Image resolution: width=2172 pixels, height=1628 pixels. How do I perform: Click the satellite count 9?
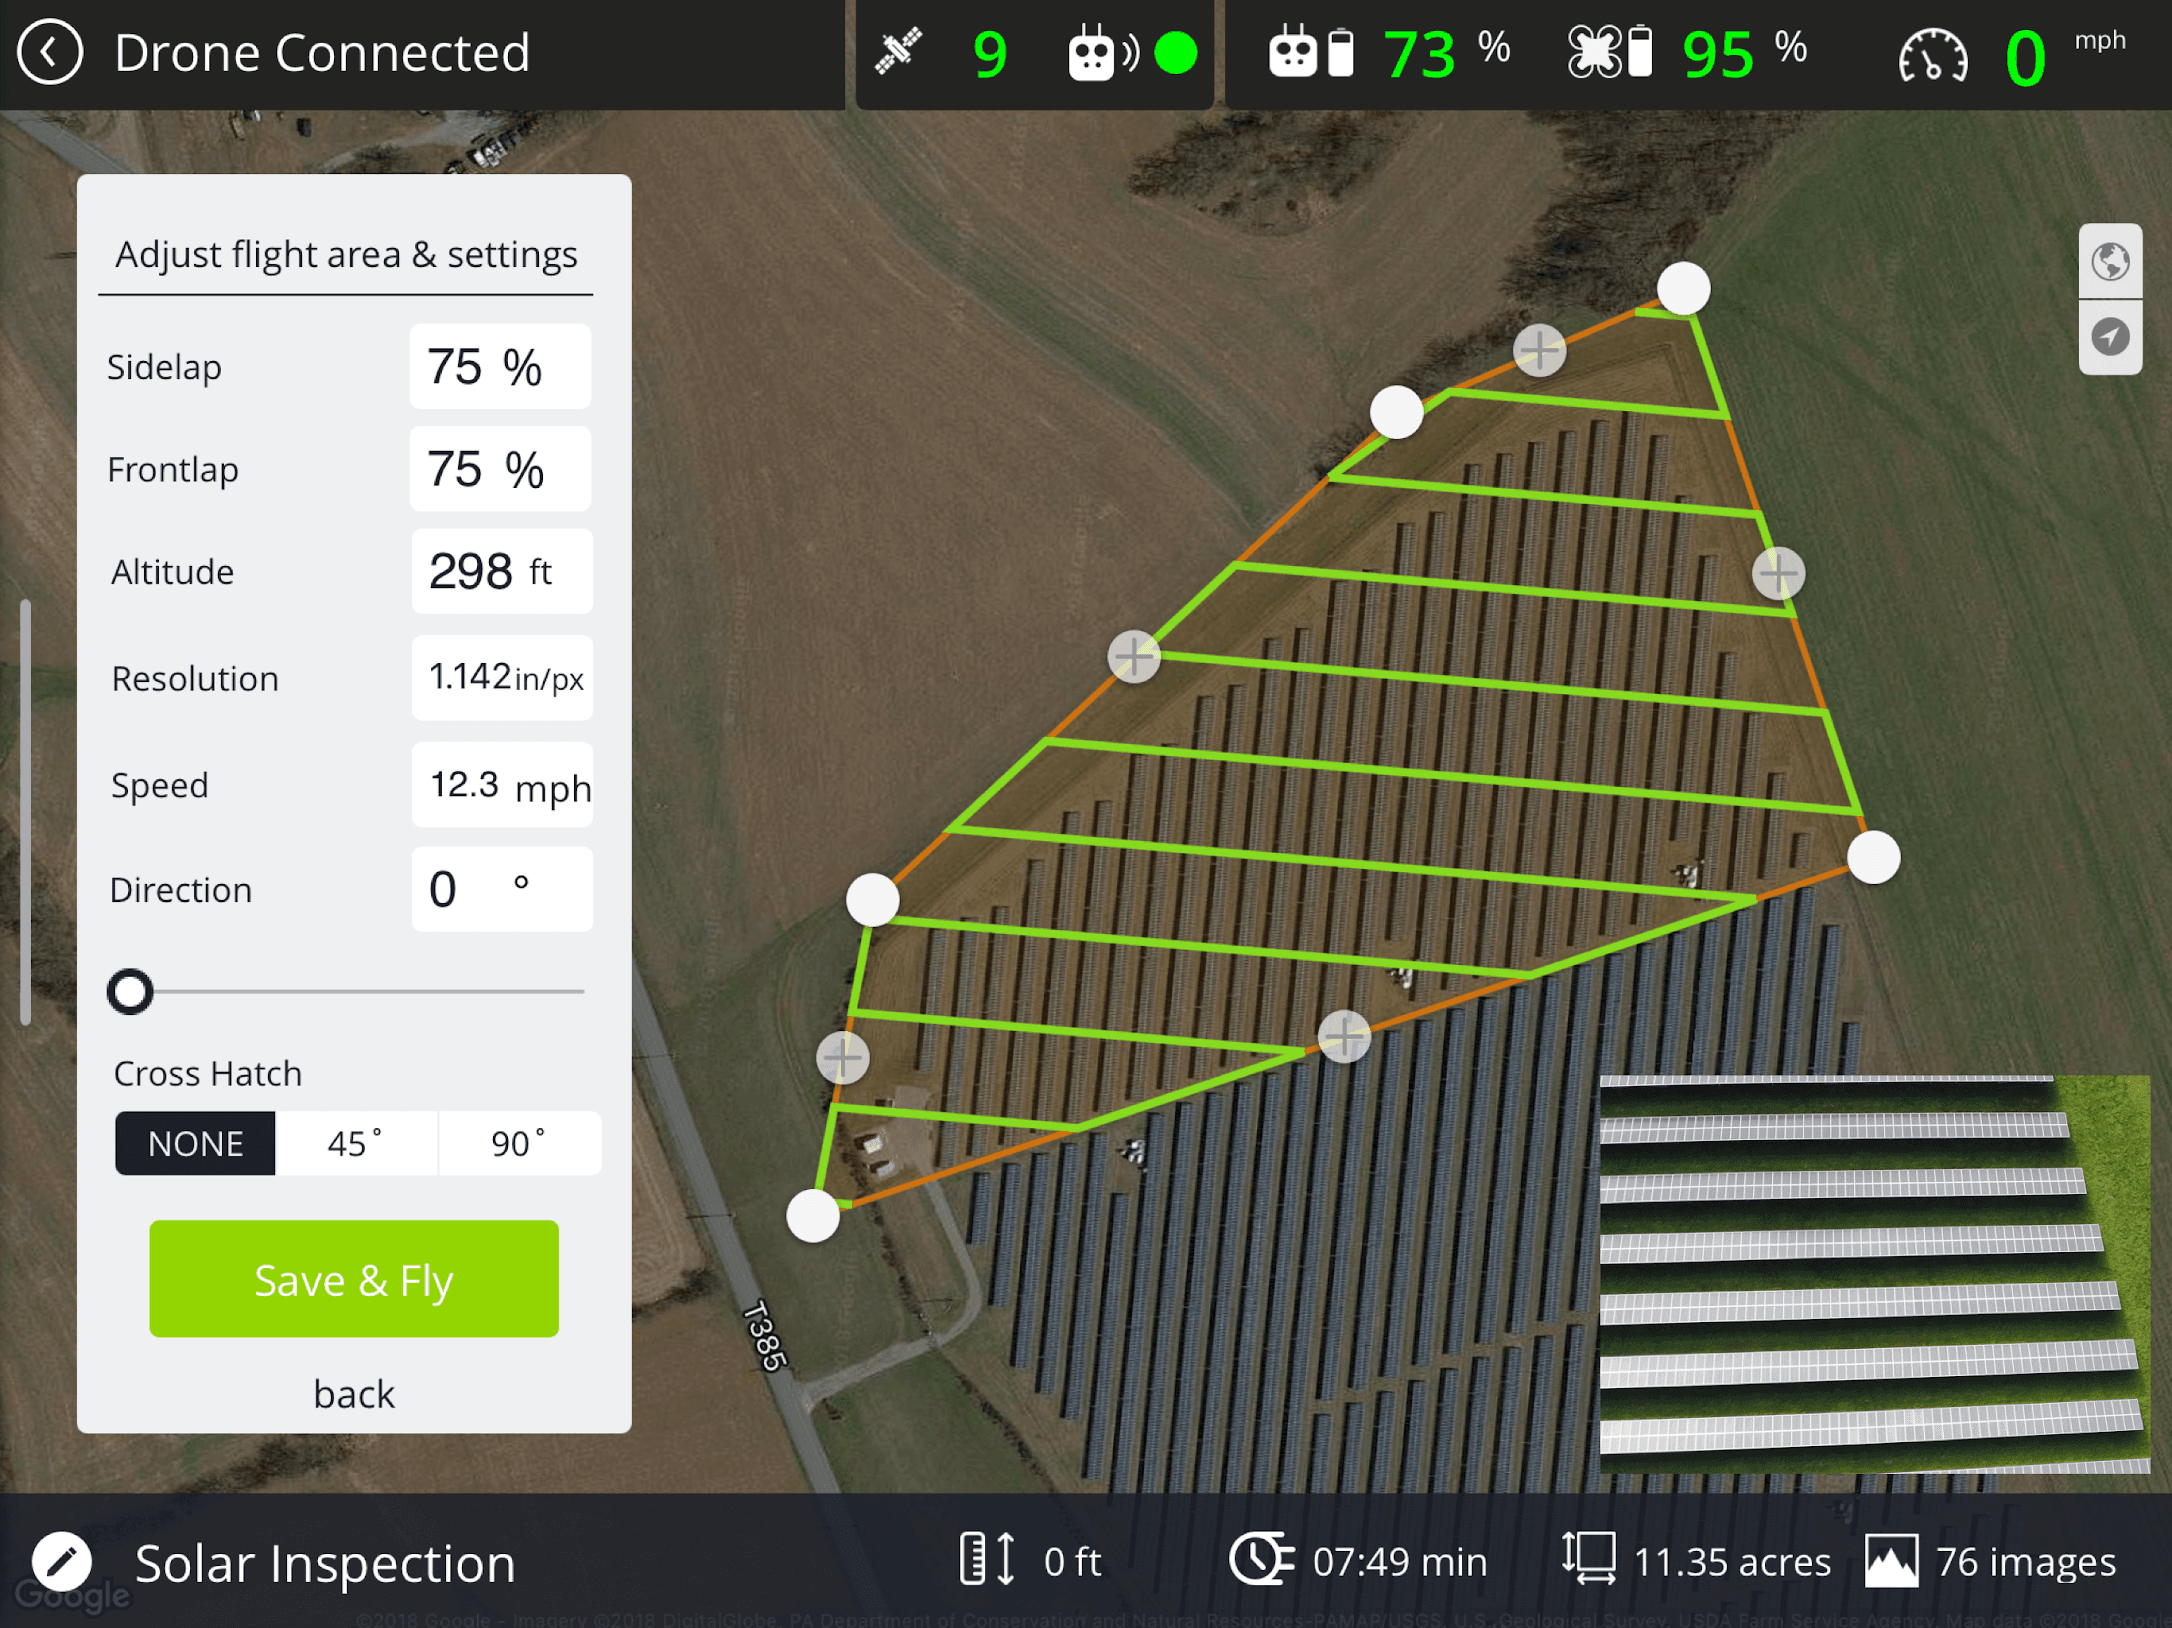click(990, 55)
